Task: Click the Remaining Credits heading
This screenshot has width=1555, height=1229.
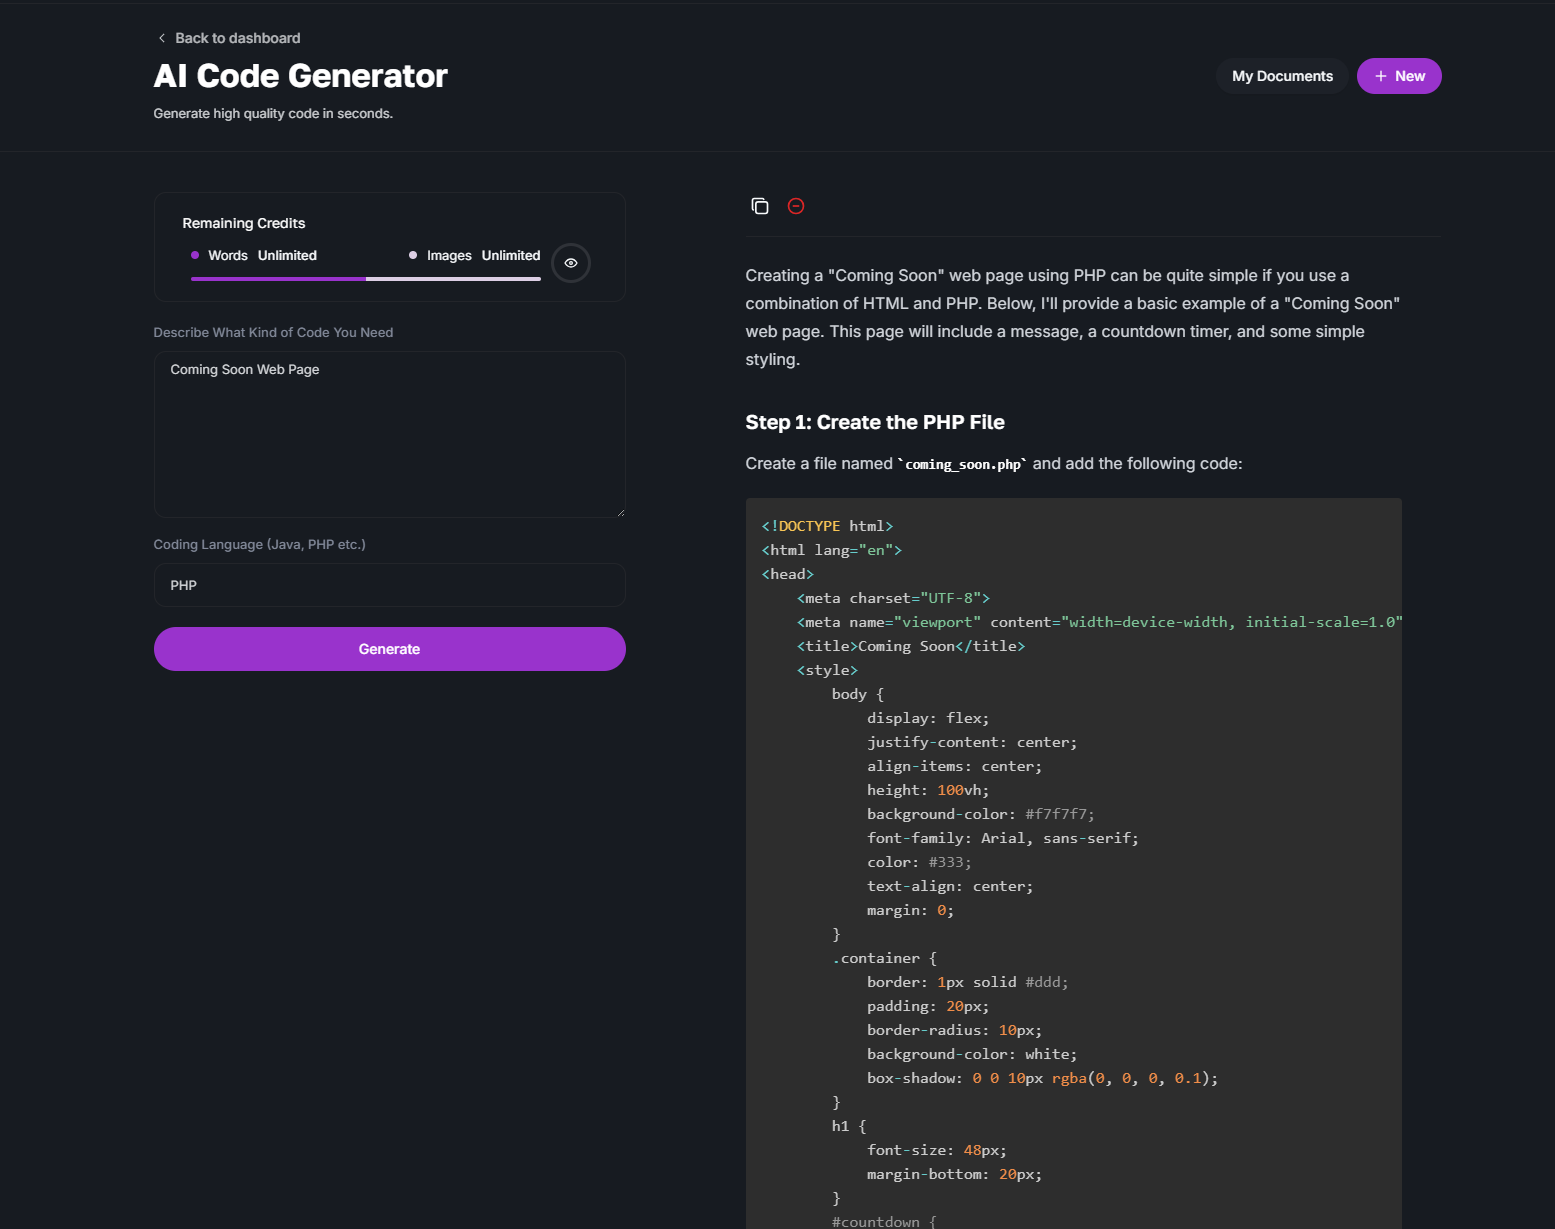Action: click(x=243, y=223)
